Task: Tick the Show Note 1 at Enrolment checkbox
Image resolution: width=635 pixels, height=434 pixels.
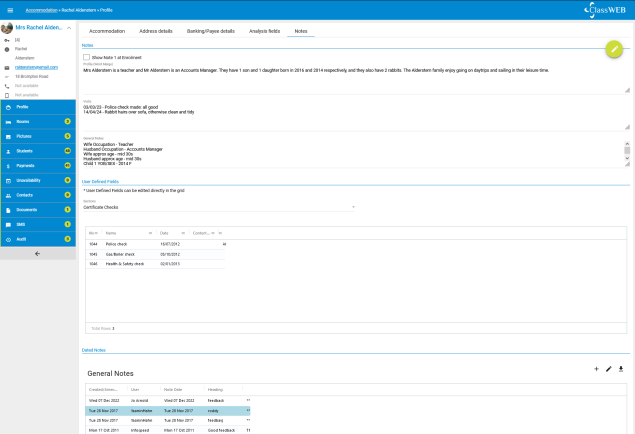Action: 87,58
